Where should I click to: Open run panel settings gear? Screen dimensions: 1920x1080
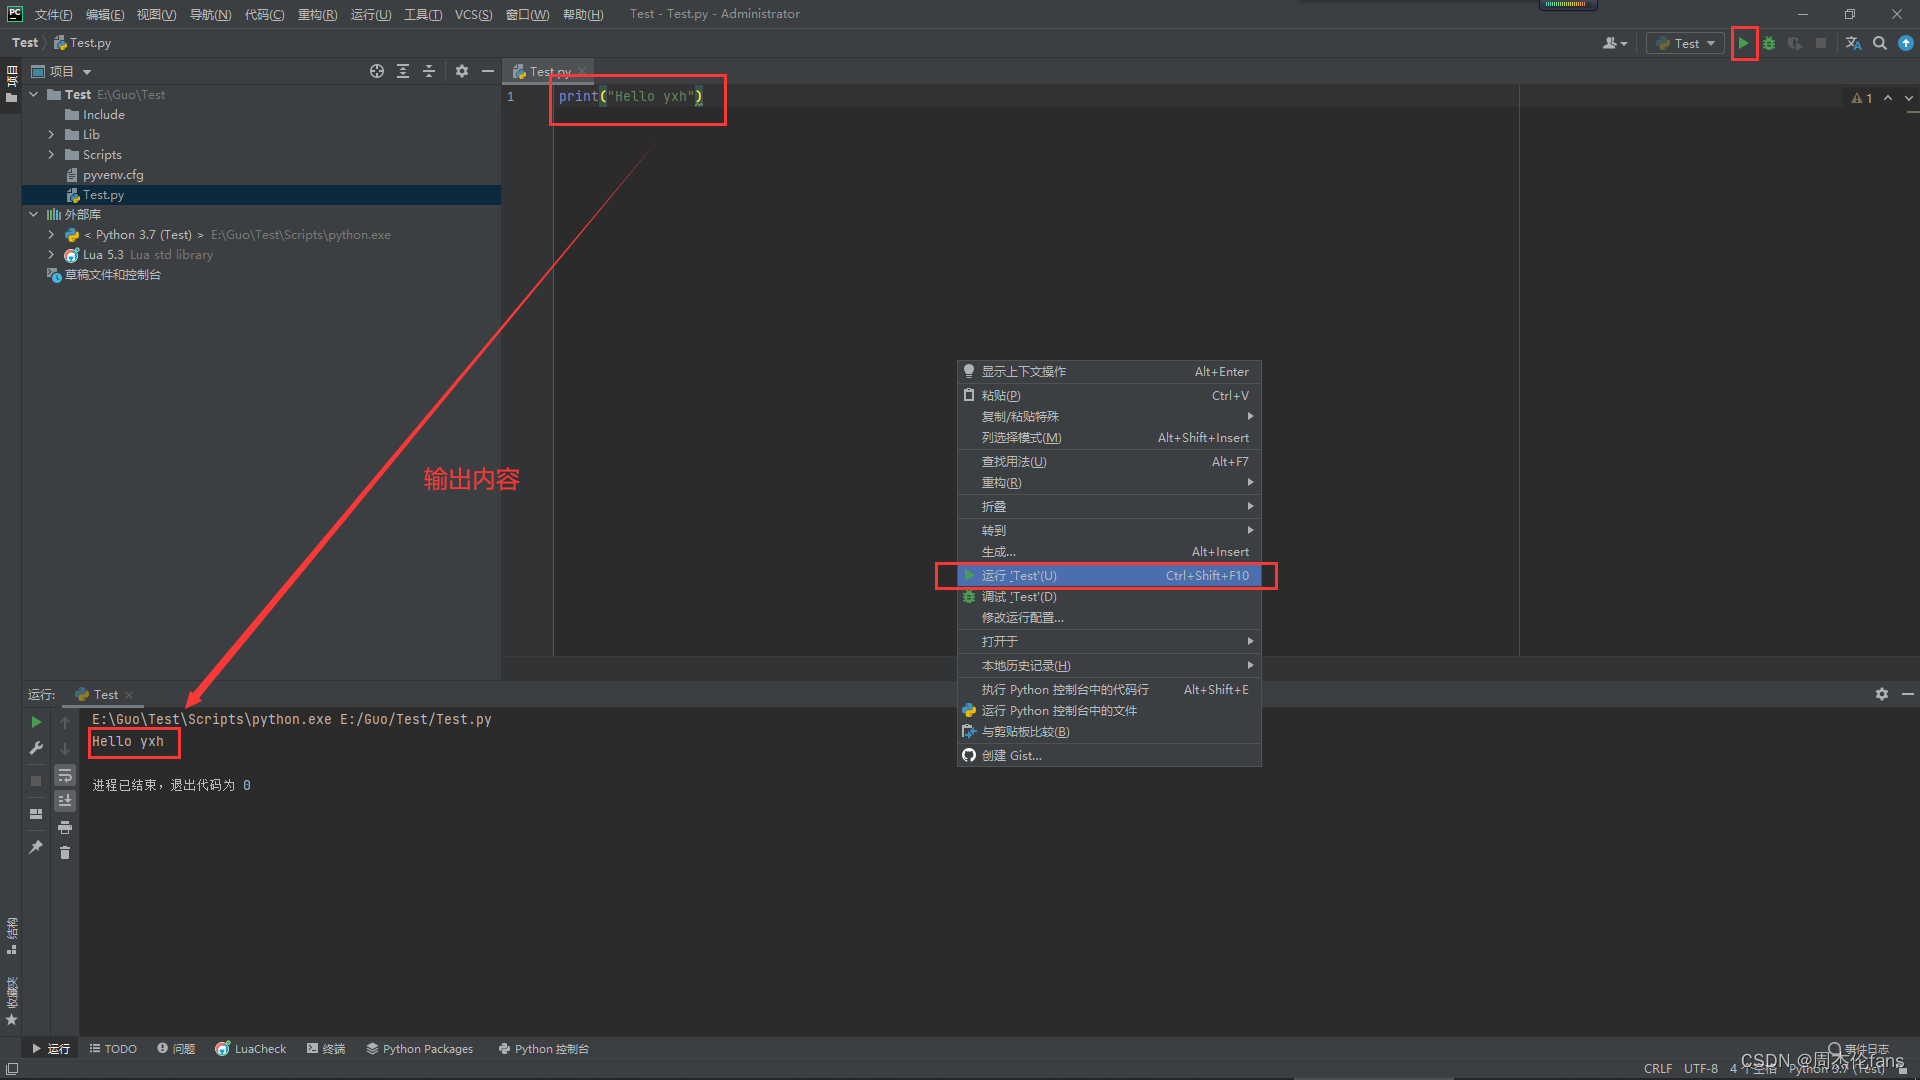click(1882, 694)
